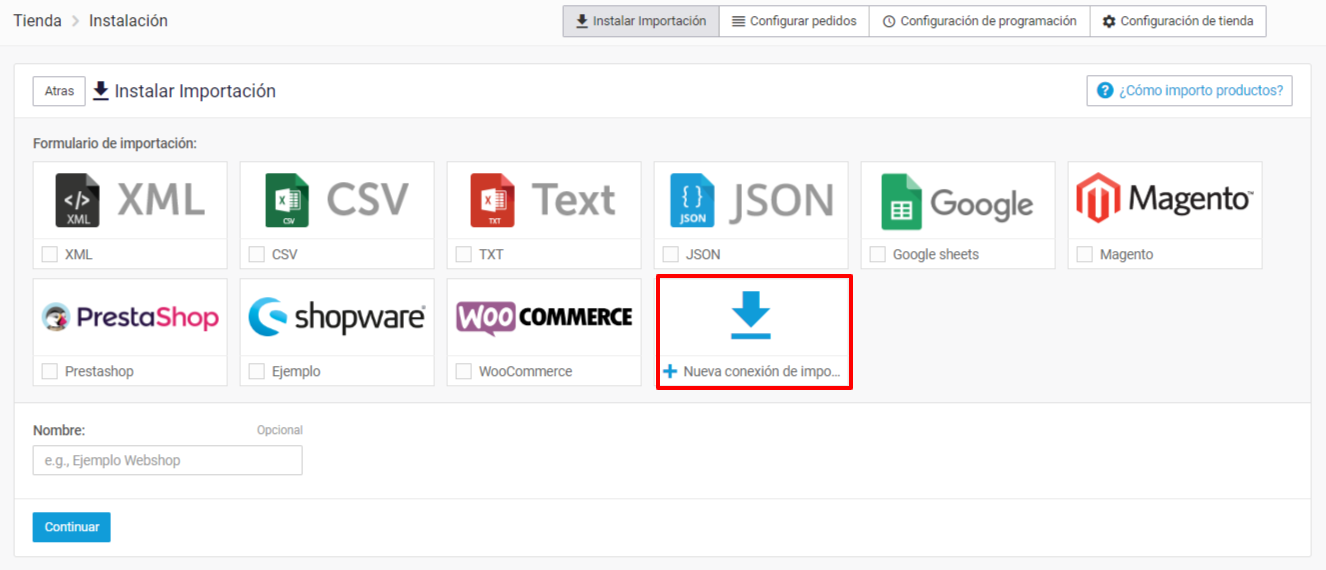Open the ¿Cómo importo productos? help link
The height and width of the screenshot is (570, 1326).
(x=1189, y=91)
